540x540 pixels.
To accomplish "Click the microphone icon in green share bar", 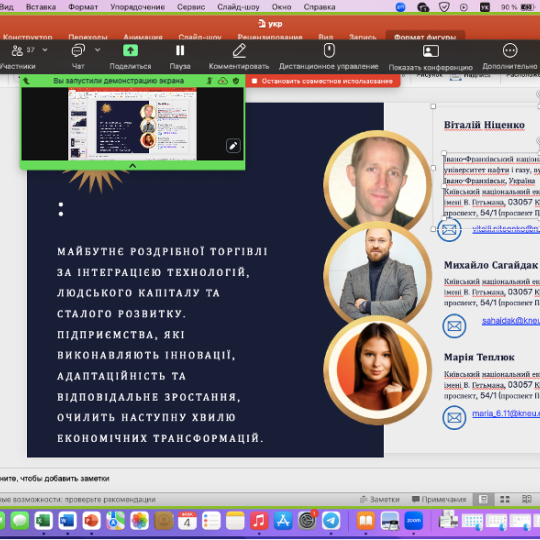I will pos(209,81).
